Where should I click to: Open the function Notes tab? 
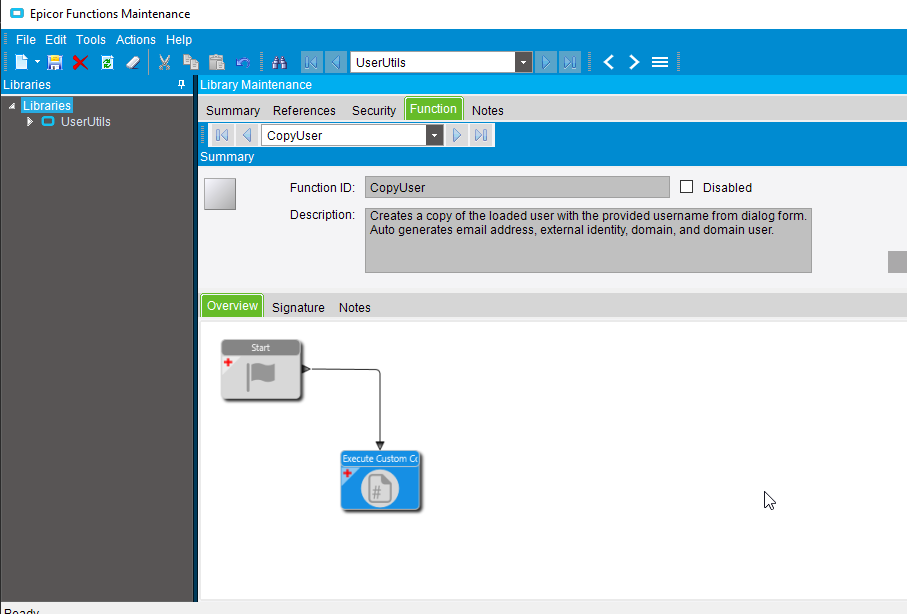point(355,308)
